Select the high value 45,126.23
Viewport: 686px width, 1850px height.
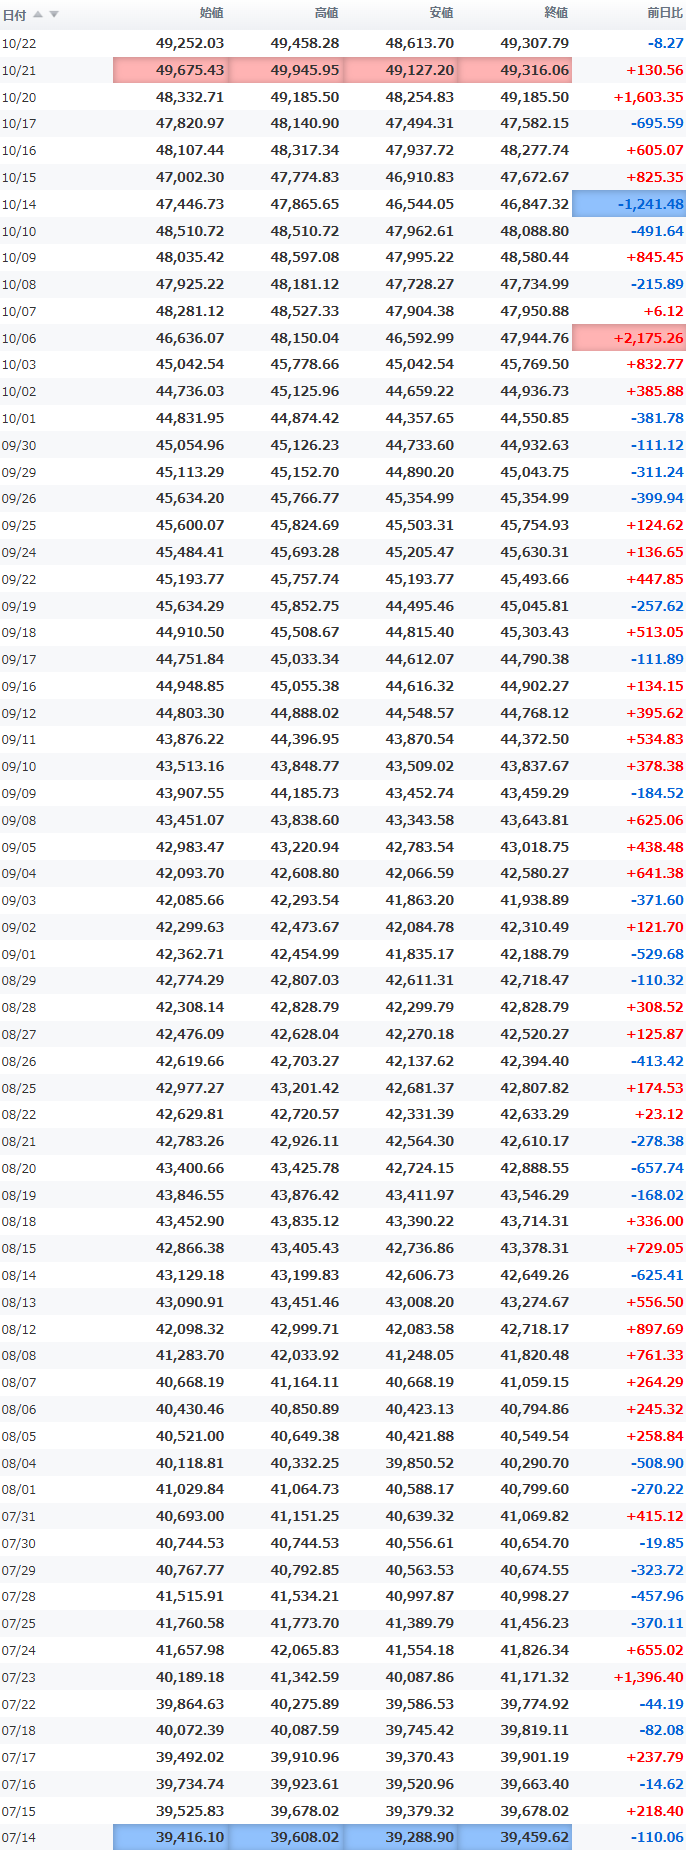point(305,445)
